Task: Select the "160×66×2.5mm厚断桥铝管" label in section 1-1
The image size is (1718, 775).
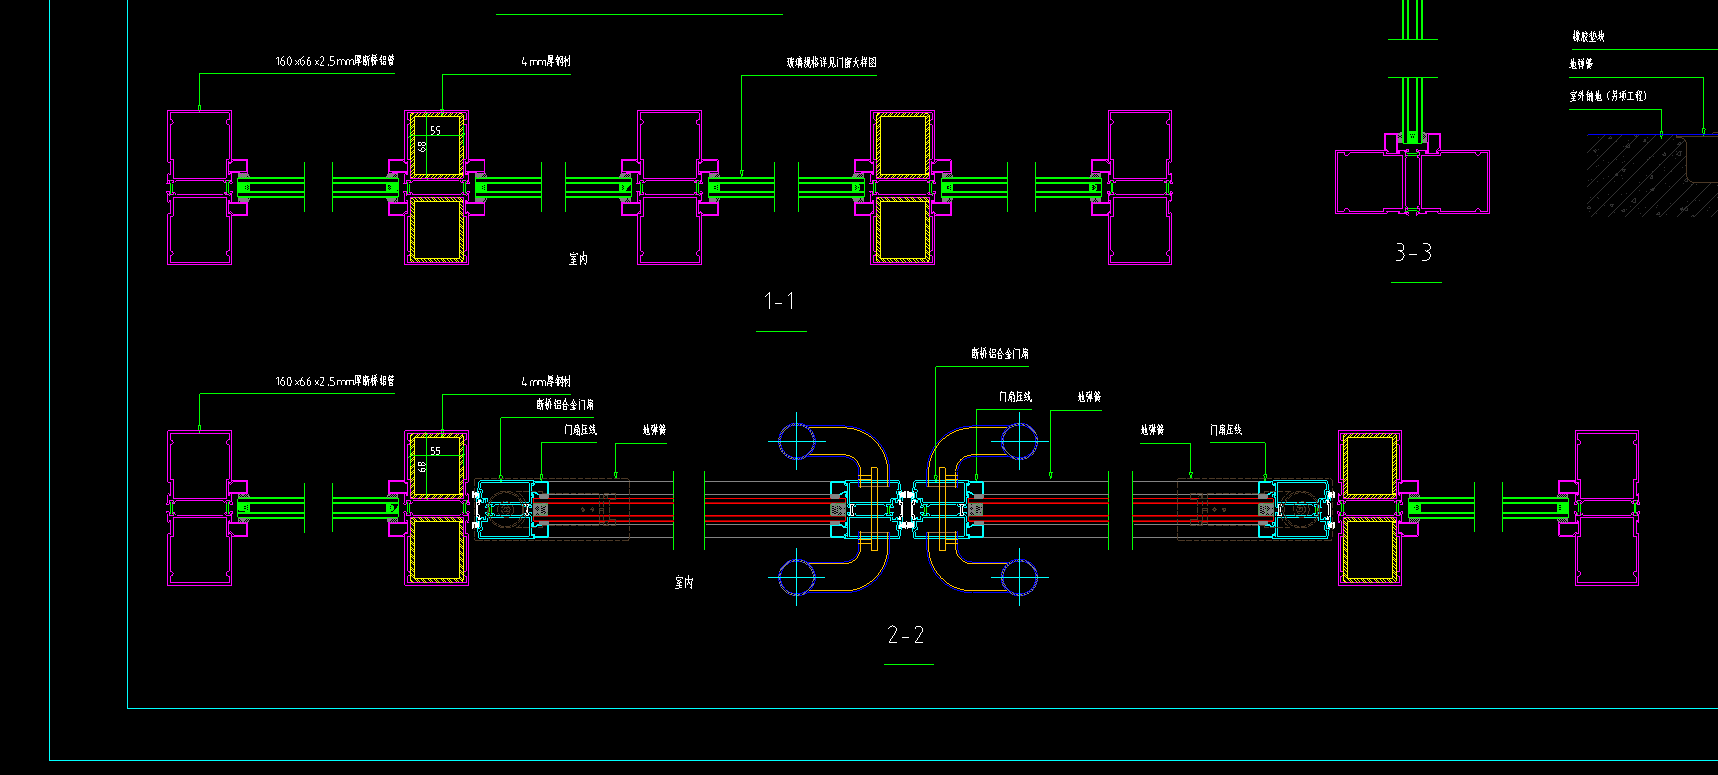Action: 335,61
